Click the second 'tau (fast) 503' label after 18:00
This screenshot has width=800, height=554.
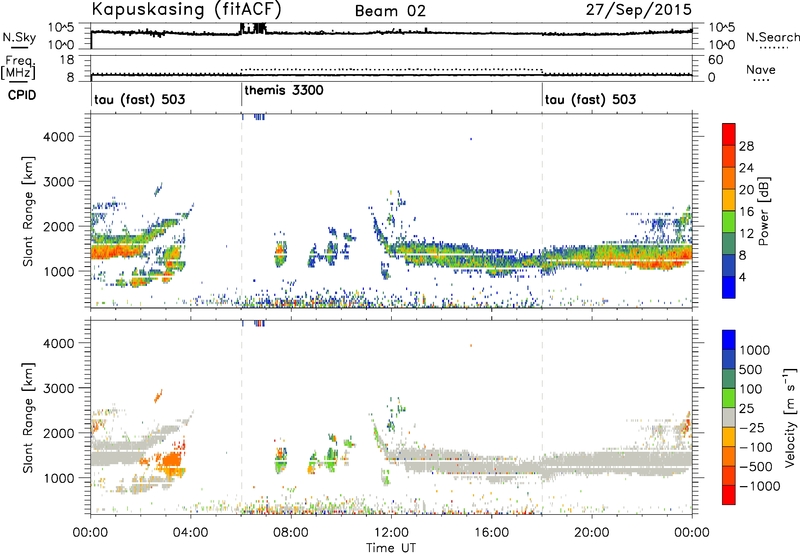pos(590,99)
